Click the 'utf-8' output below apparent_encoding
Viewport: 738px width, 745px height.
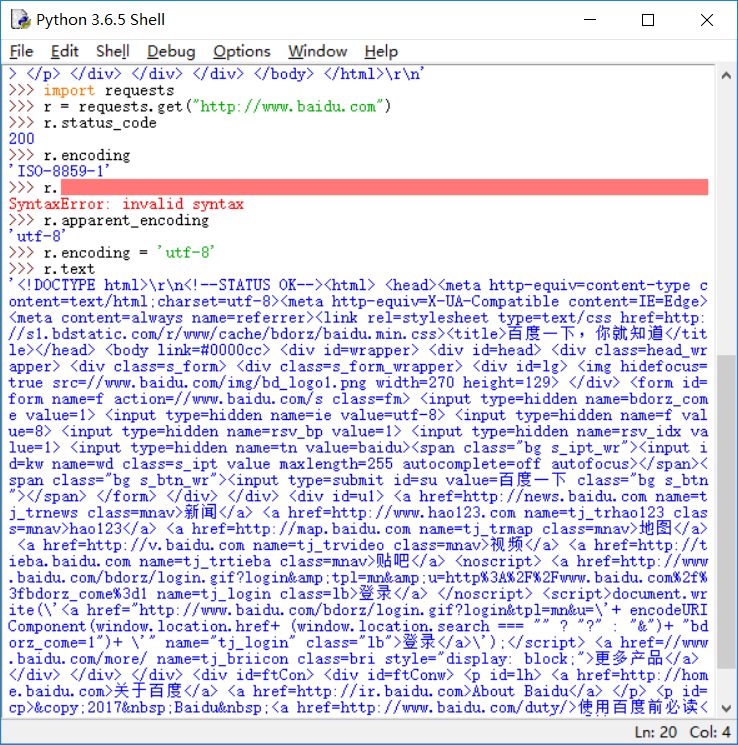pyautogui.click(x=38, y=236)
